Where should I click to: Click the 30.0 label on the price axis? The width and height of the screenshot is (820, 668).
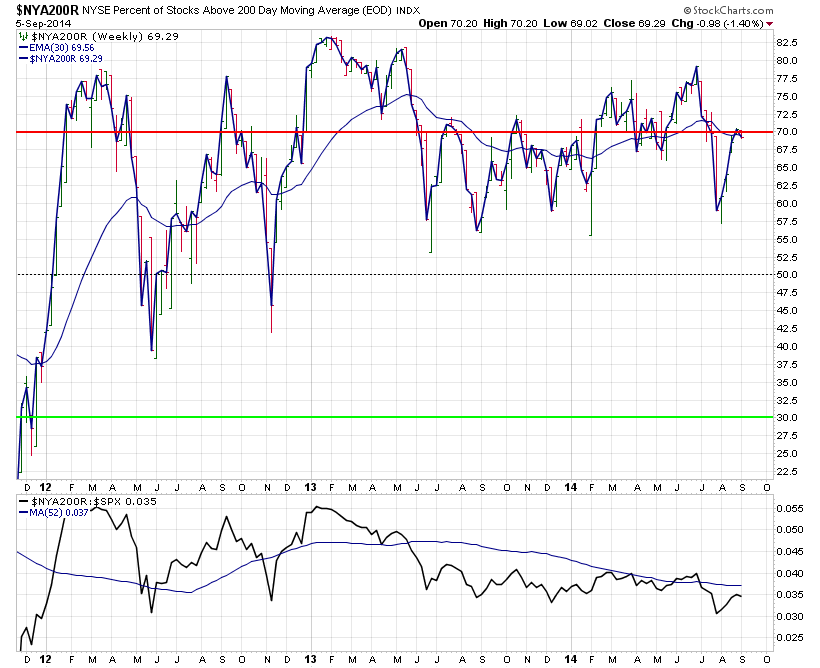click(787, 417)
